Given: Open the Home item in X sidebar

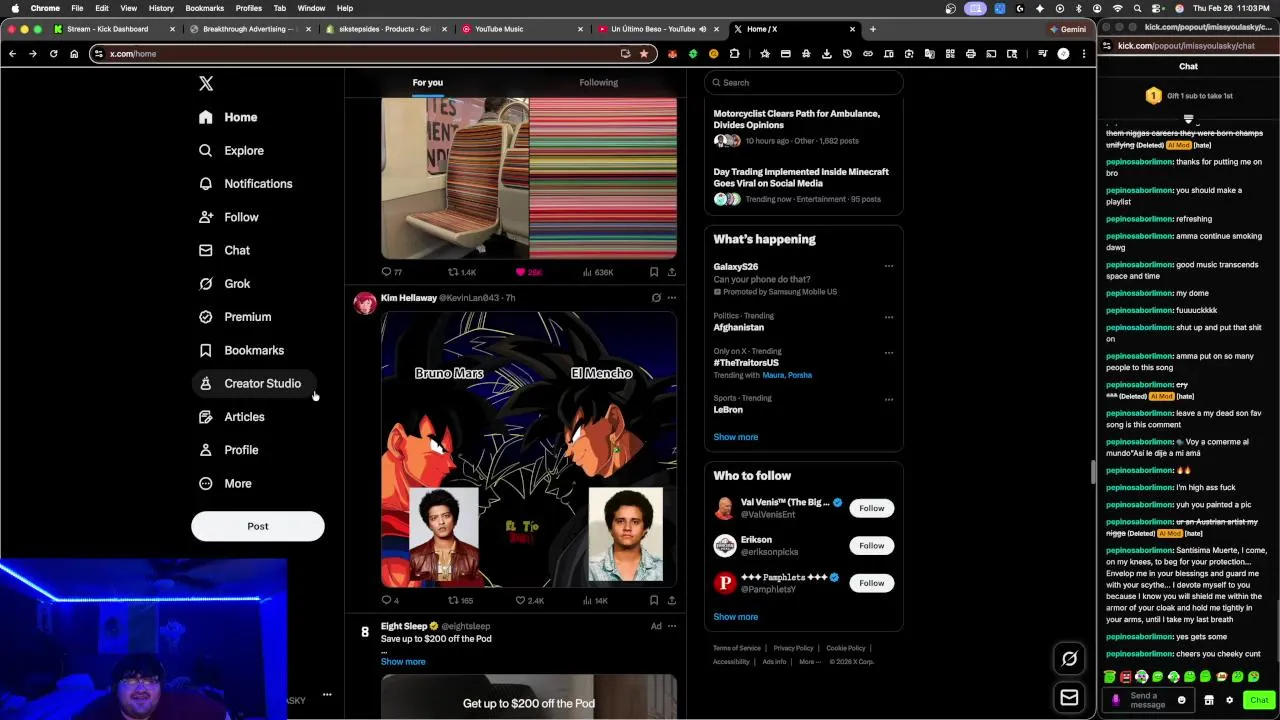Looking at the screenshot, I should click(x=228, y=117).
